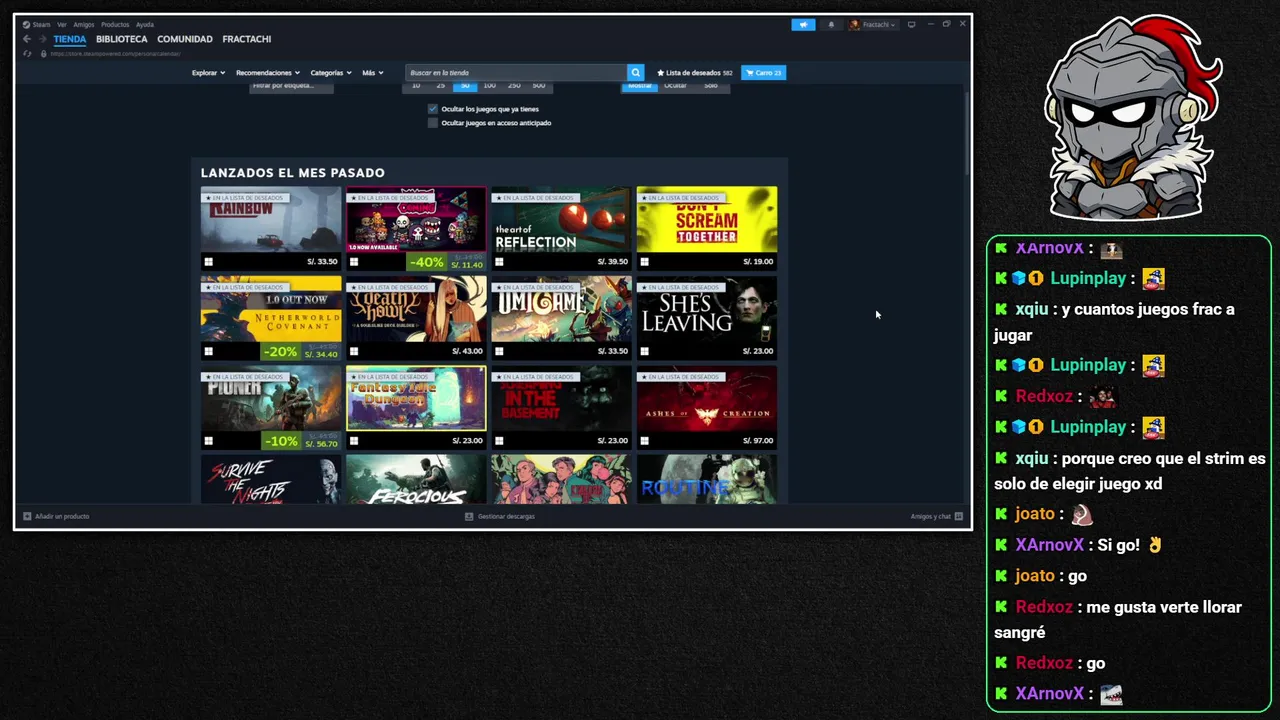Click the Kick badge next to joato: go
The width and height of the screenshot is (1280, 720).
coord(1001,576)
